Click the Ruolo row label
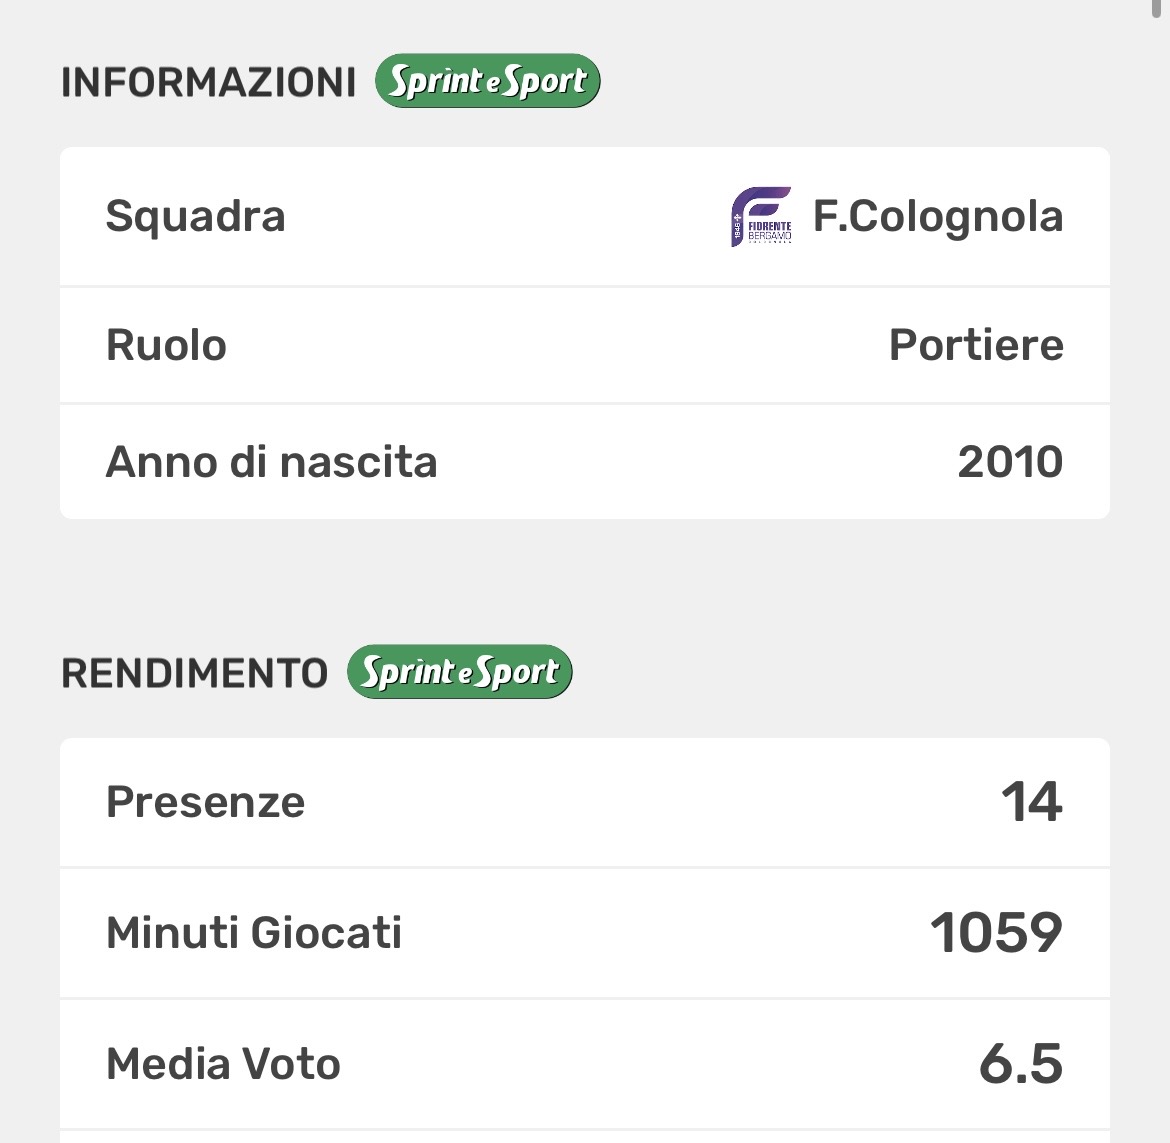This screenshot has width=1170, height=1143. 166,345
